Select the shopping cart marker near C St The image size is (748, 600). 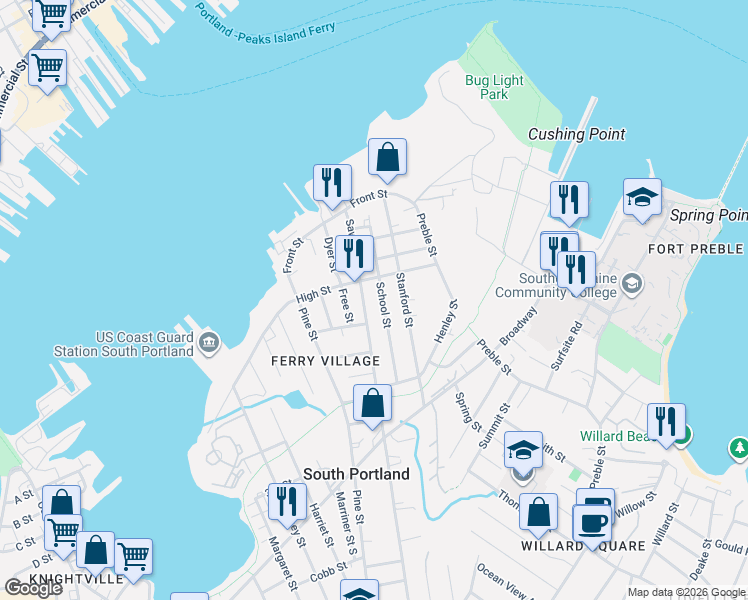pyautogui.click(x=63, y=536)
